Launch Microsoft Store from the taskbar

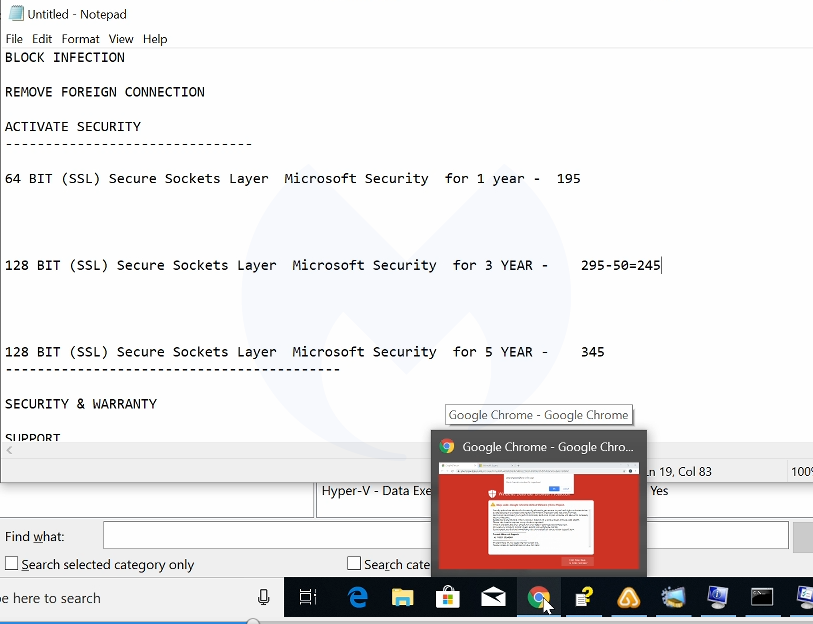(x=448, y=598)
